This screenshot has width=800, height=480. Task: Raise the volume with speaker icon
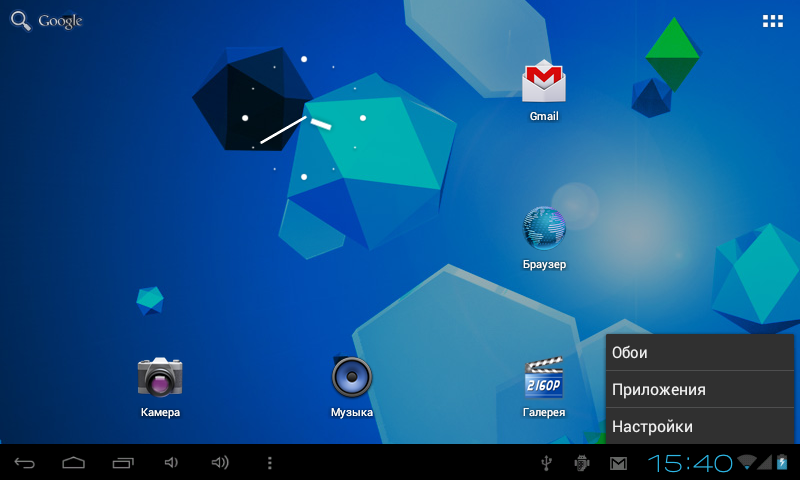pyautogui.click(x=220, y=463)
